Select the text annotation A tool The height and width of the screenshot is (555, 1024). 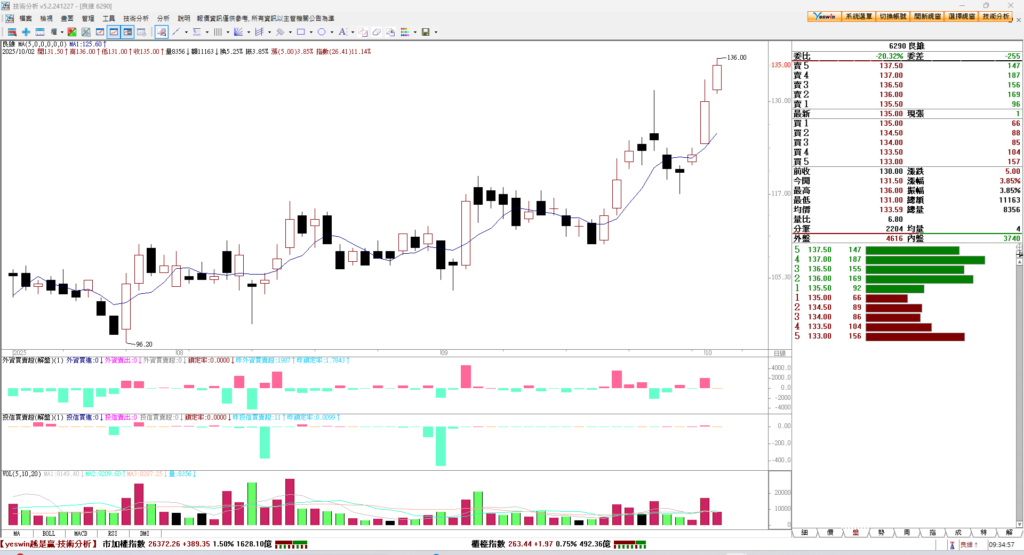pos(342,32)
